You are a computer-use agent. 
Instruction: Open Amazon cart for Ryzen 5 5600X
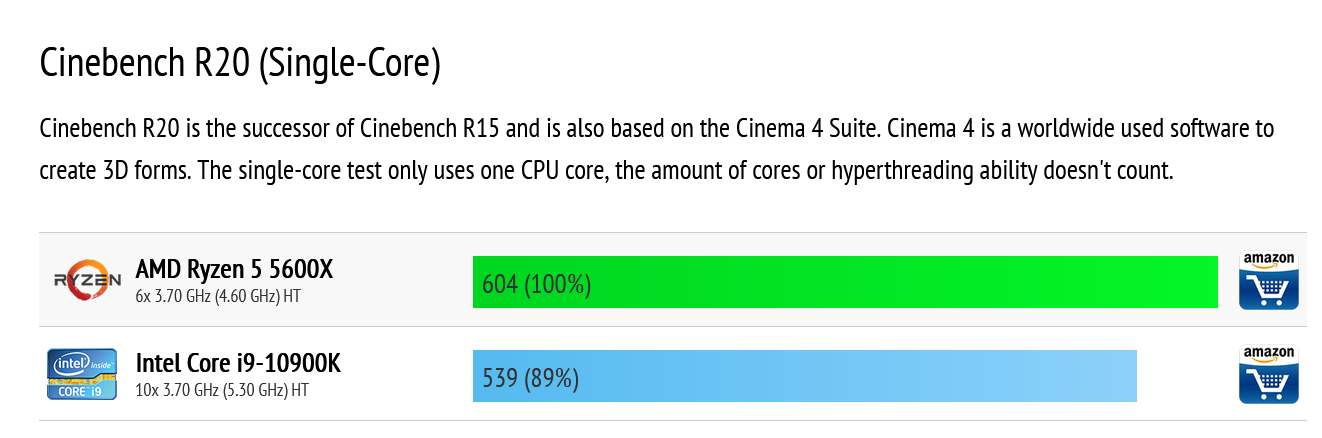pos(1268,280)
